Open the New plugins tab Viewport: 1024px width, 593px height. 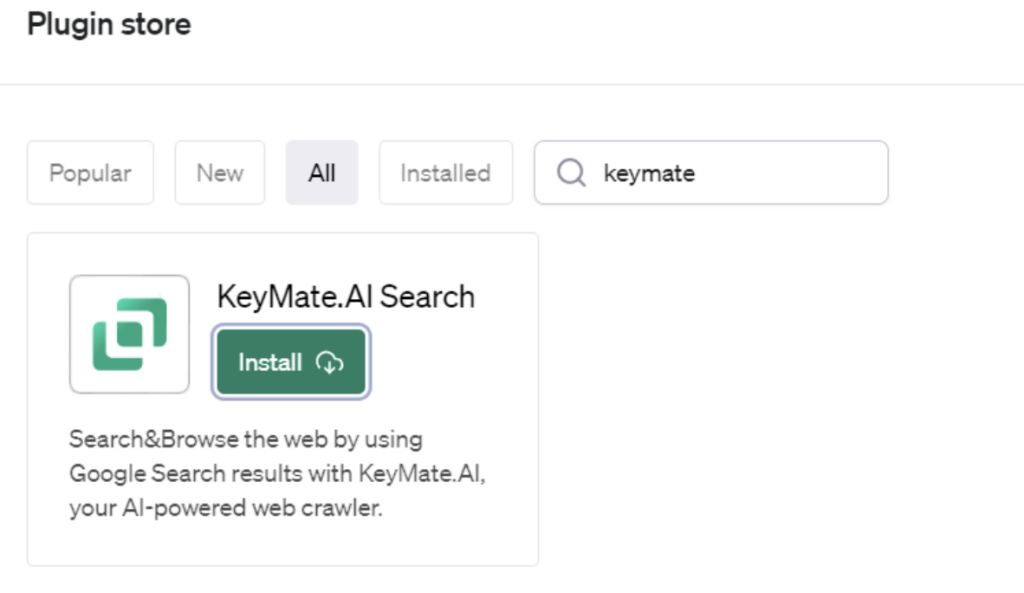pos(219,173)
